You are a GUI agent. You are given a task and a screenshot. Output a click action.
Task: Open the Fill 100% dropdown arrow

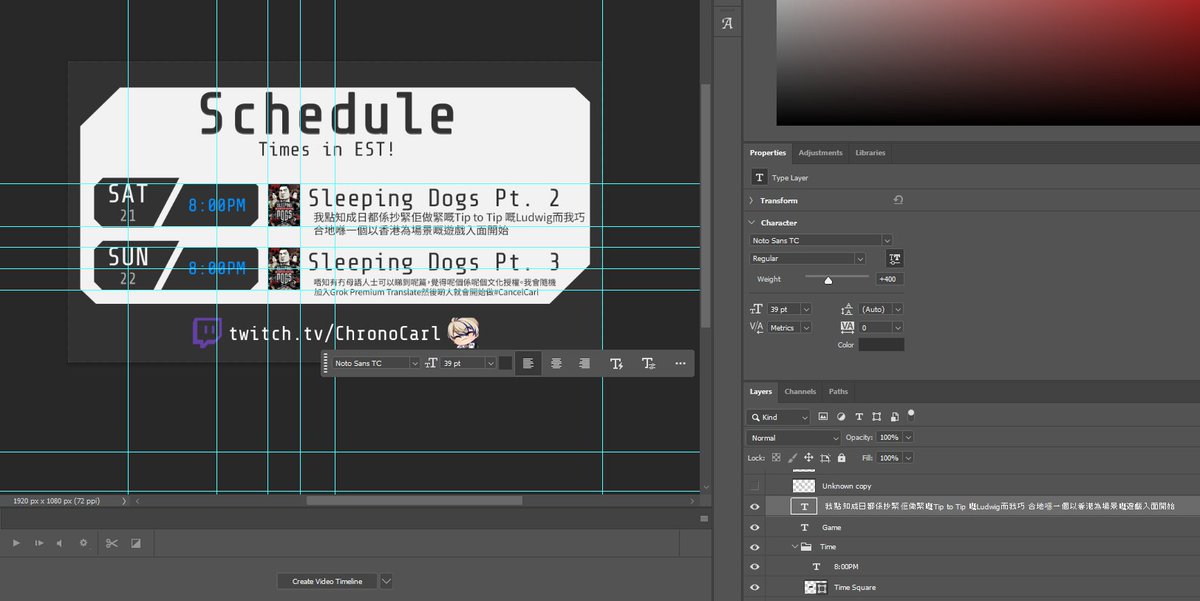(908, 457)
